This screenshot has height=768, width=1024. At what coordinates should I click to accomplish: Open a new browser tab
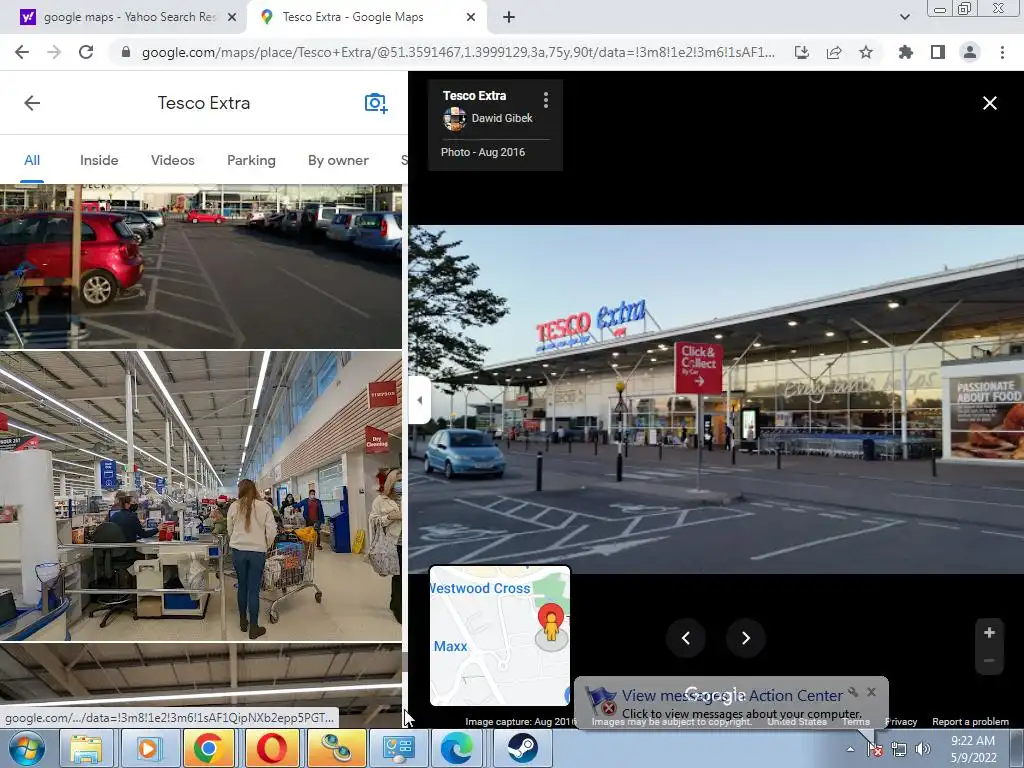click(x=509, y=18)
